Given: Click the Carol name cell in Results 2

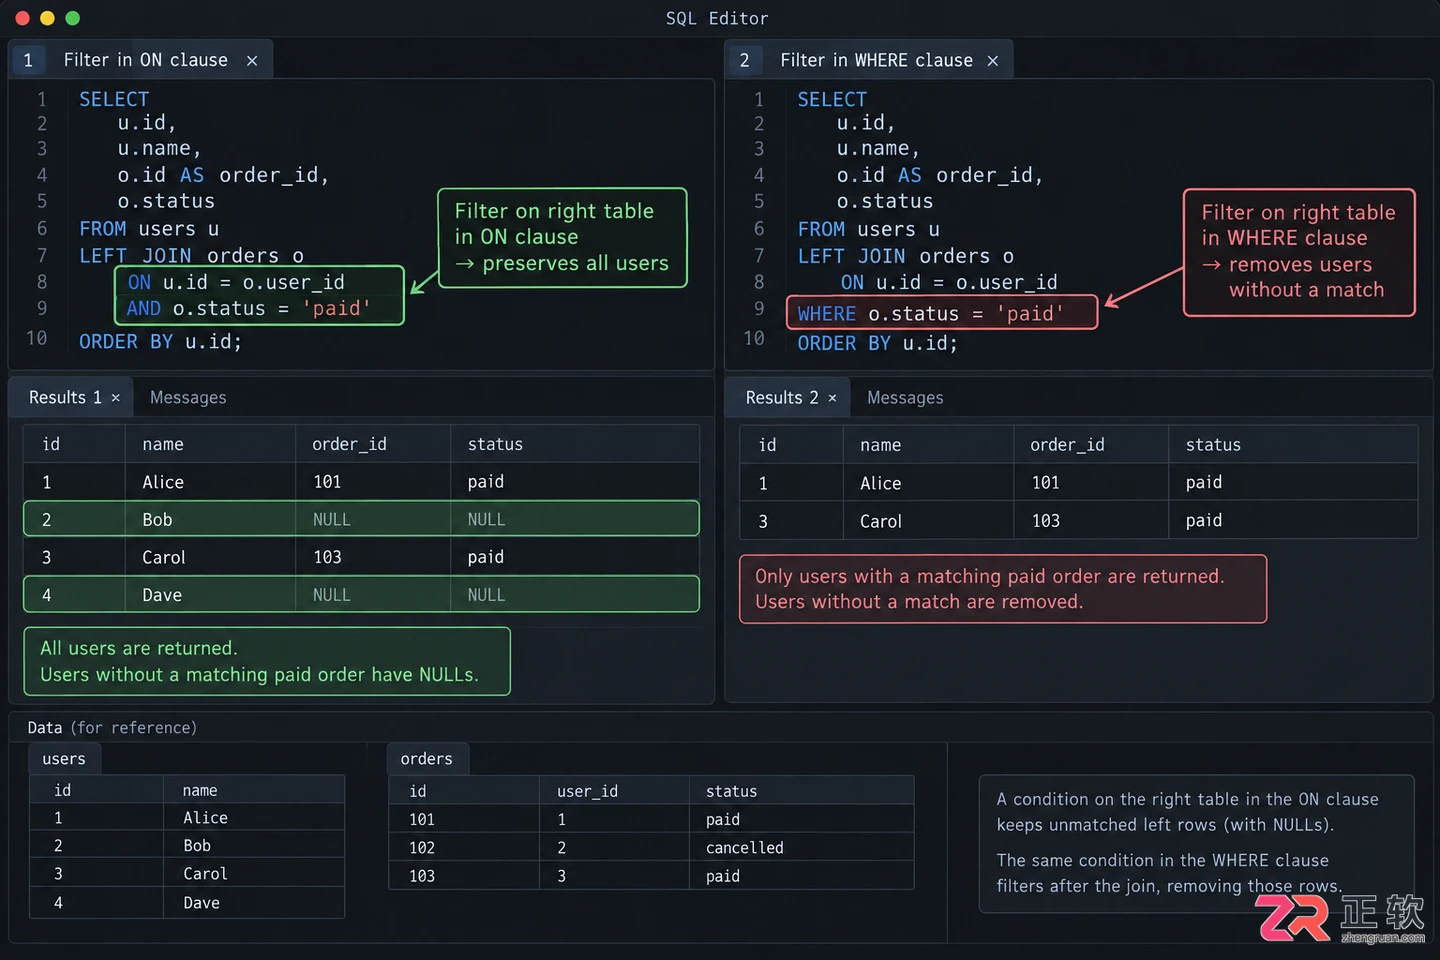Looking at the screenshot, I should click(928, 521).
